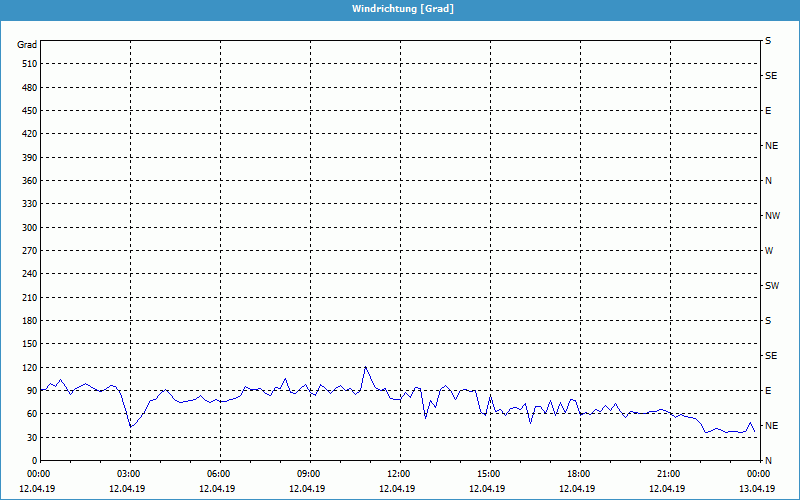
Task: Select the W compass label on right axis
Action: click(769, 251)
